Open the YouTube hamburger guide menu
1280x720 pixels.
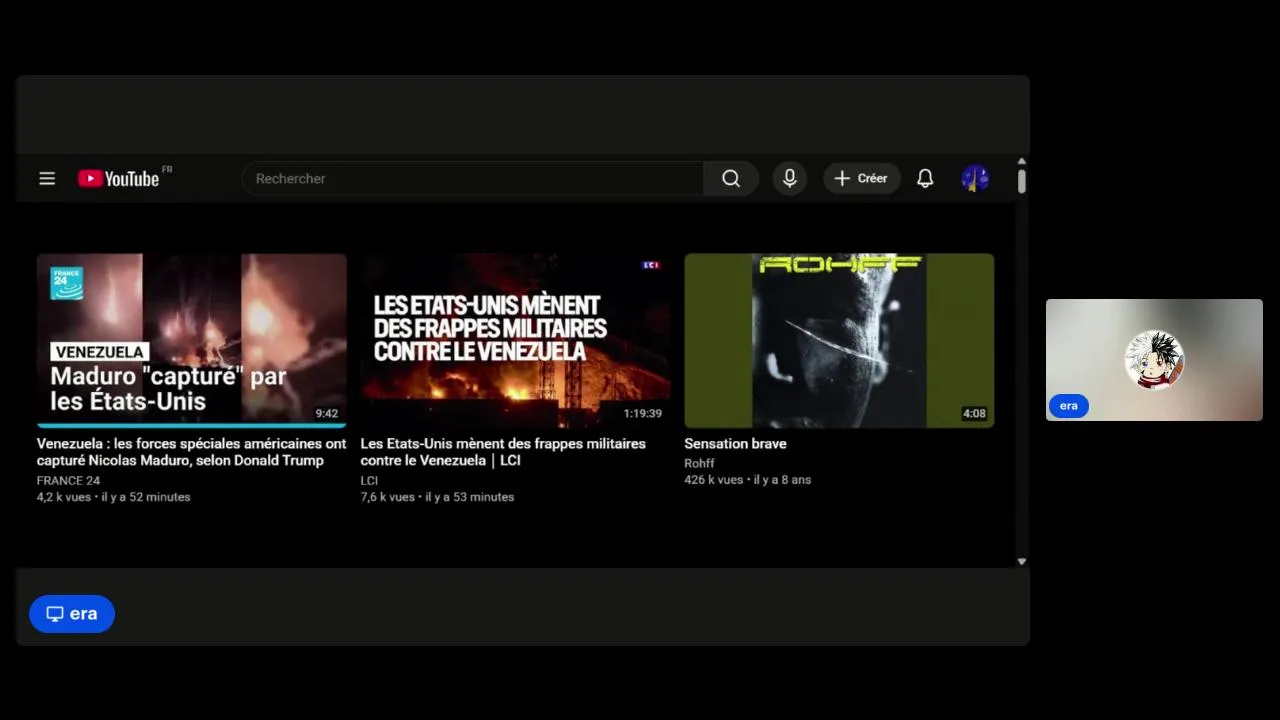click(47, 178)
